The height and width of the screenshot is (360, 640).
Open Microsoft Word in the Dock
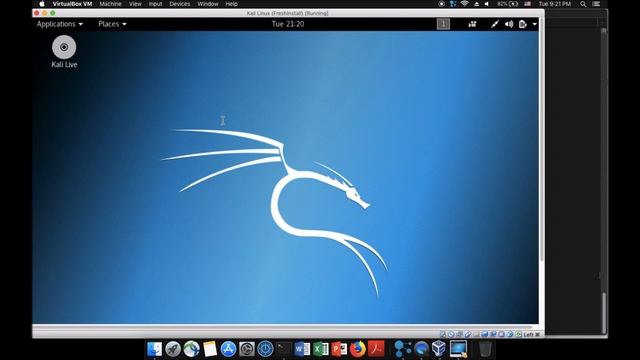pyautogui.click(x=302, y=349)
